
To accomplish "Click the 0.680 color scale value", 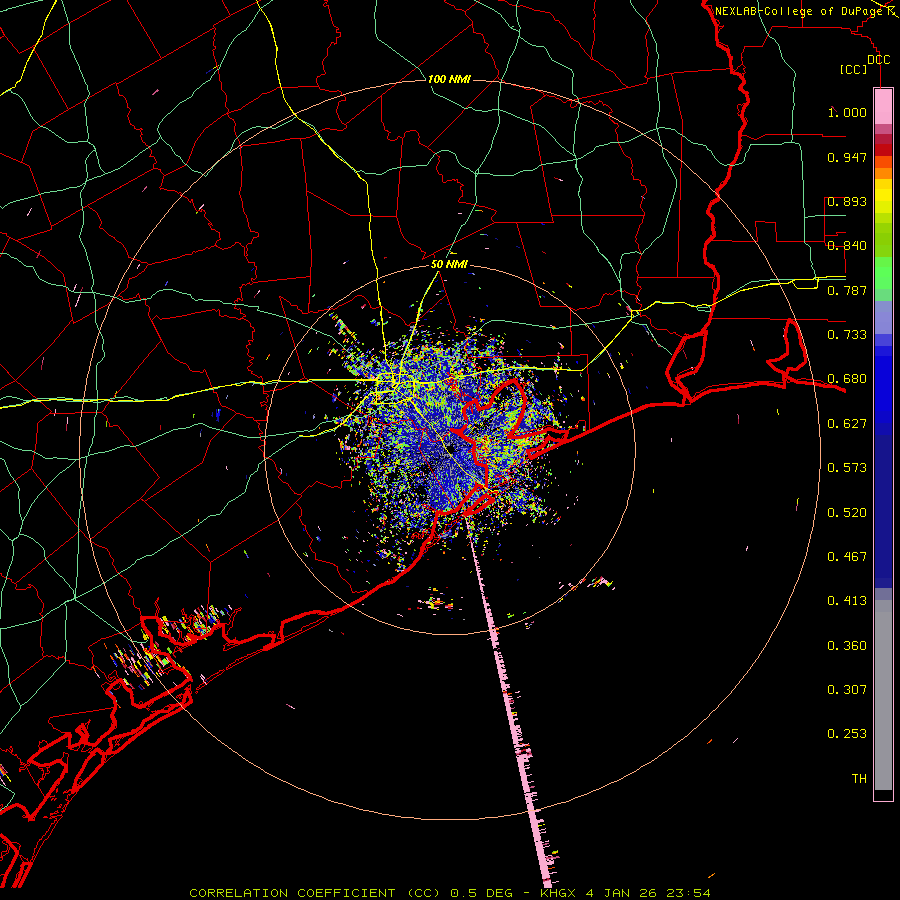I will coord(847,379).
